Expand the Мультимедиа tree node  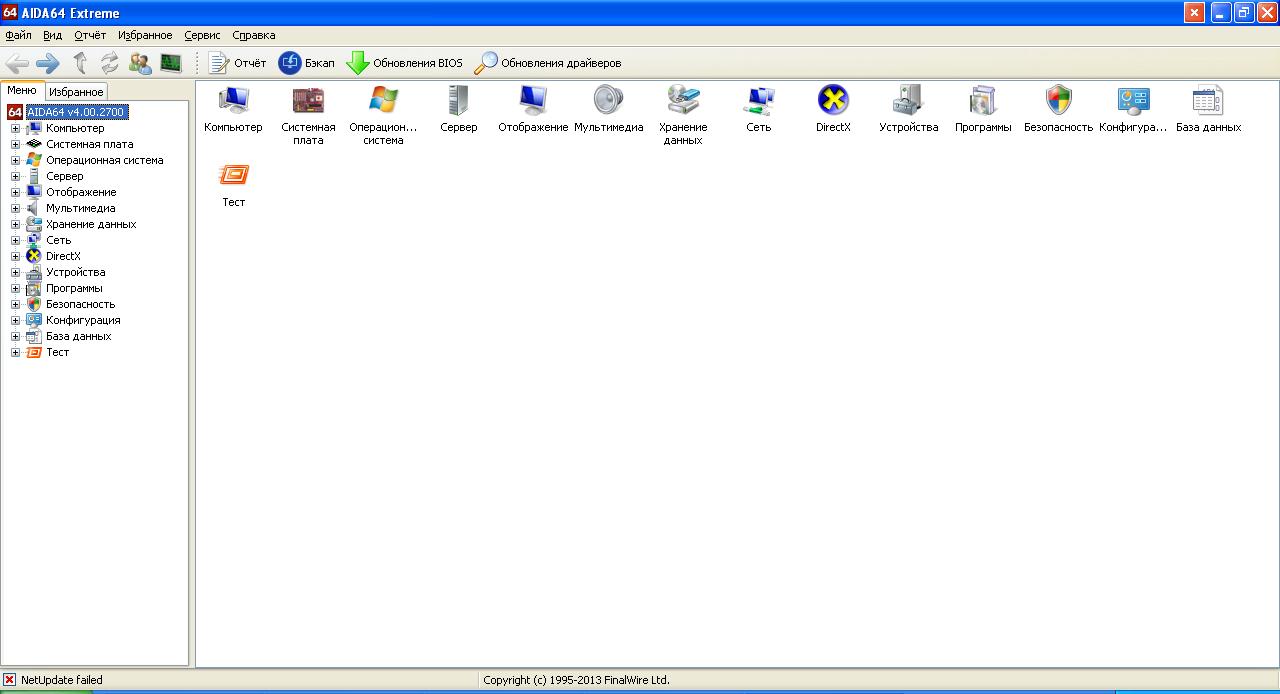15,208
